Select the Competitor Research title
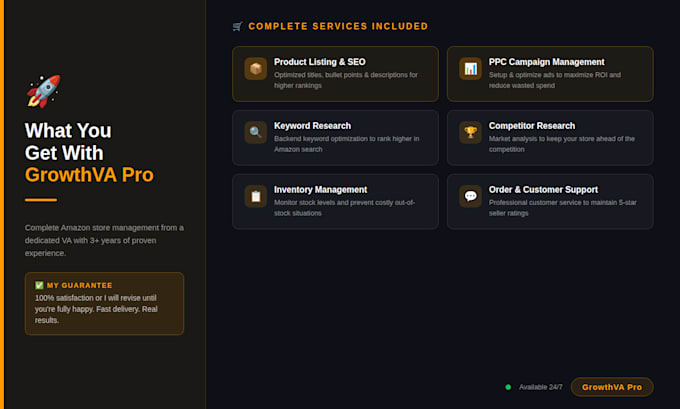Image resolution: width=680 pixels, height=409 pixels. click(x=532, y=126)
